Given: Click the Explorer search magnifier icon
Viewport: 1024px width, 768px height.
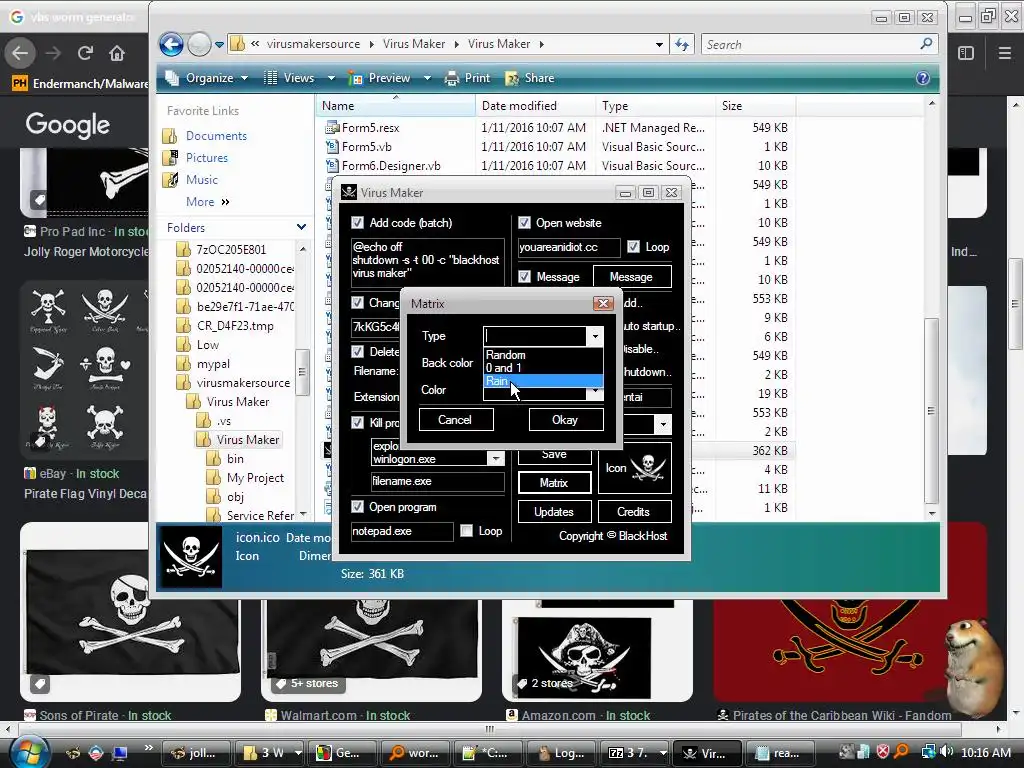Looking at the screenshot, I should (926, 44).
